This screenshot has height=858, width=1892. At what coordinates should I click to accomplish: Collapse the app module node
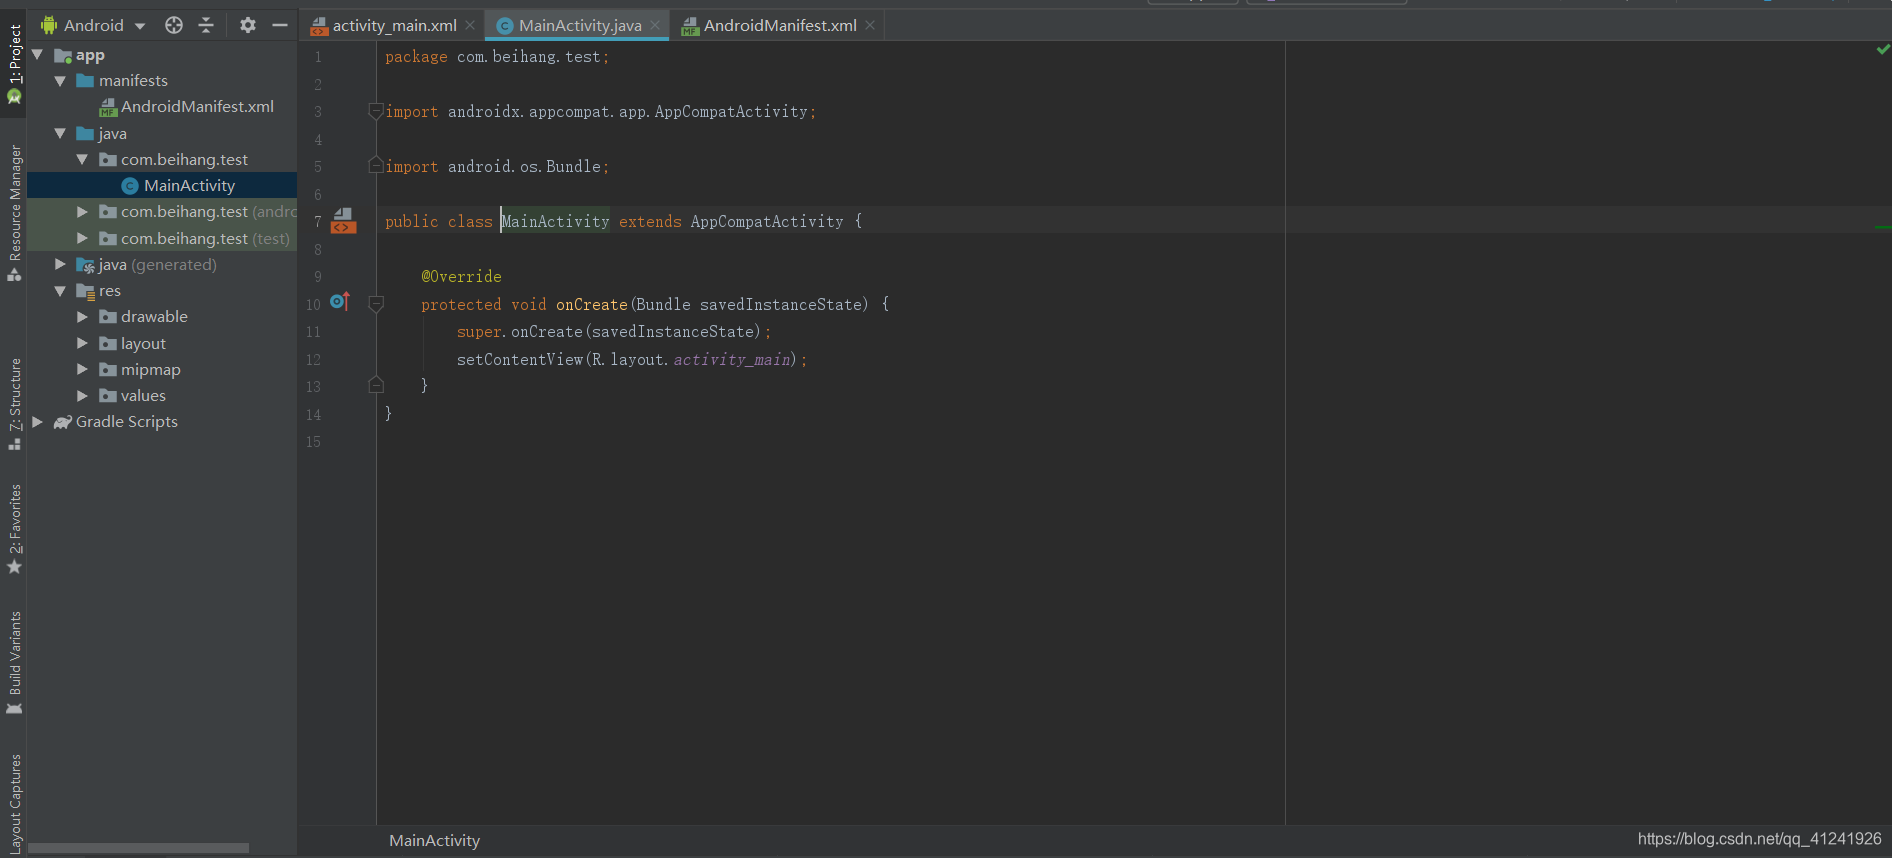(x=38, y=55)
